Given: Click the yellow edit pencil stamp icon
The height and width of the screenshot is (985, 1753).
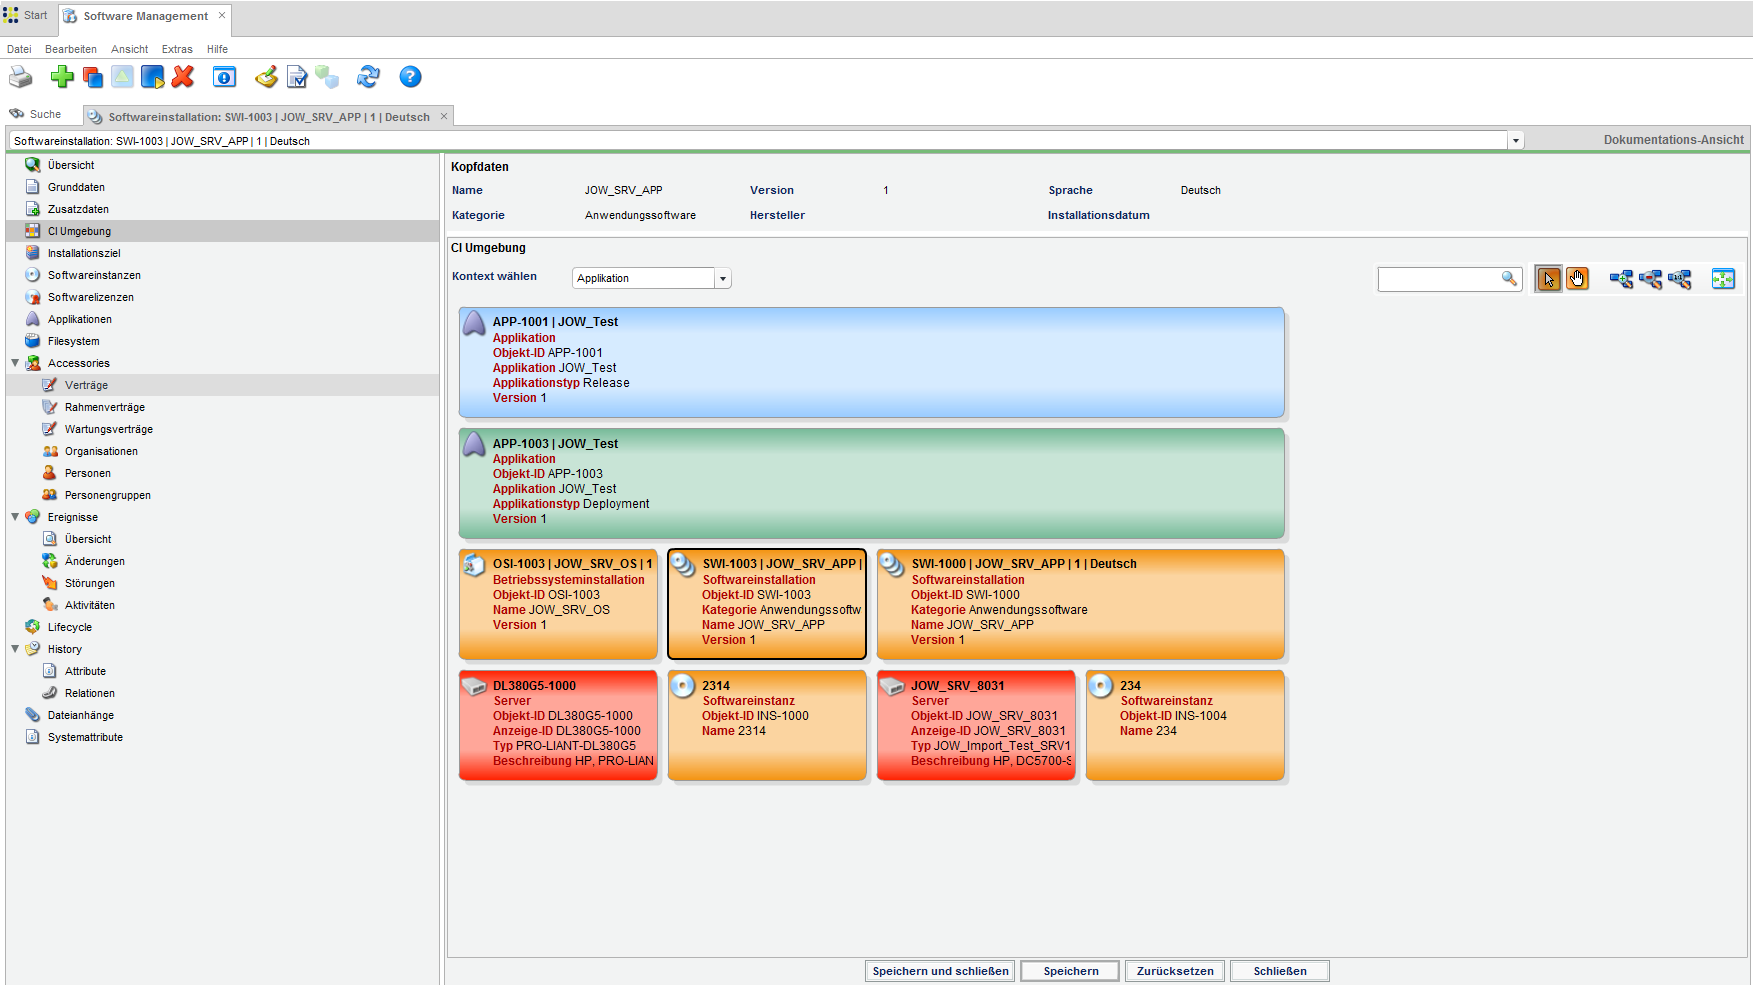Looking at the screenshot, I should (266, 77).
